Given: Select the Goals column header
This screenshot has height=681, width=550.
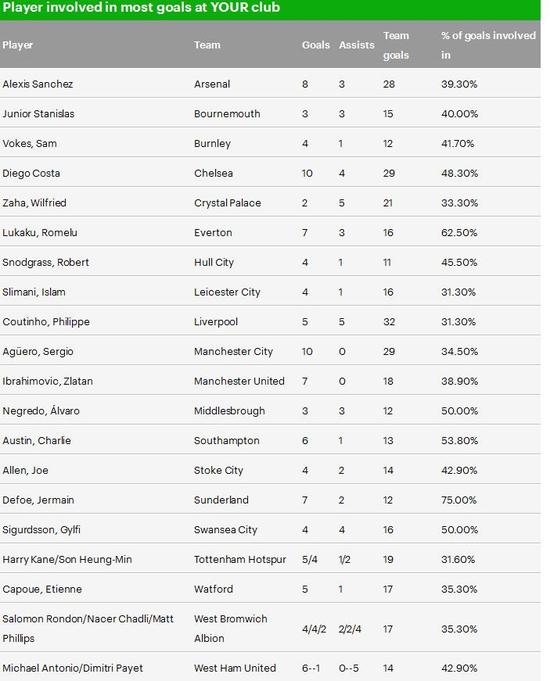Looking at the screenshot, I should [315, 45].
